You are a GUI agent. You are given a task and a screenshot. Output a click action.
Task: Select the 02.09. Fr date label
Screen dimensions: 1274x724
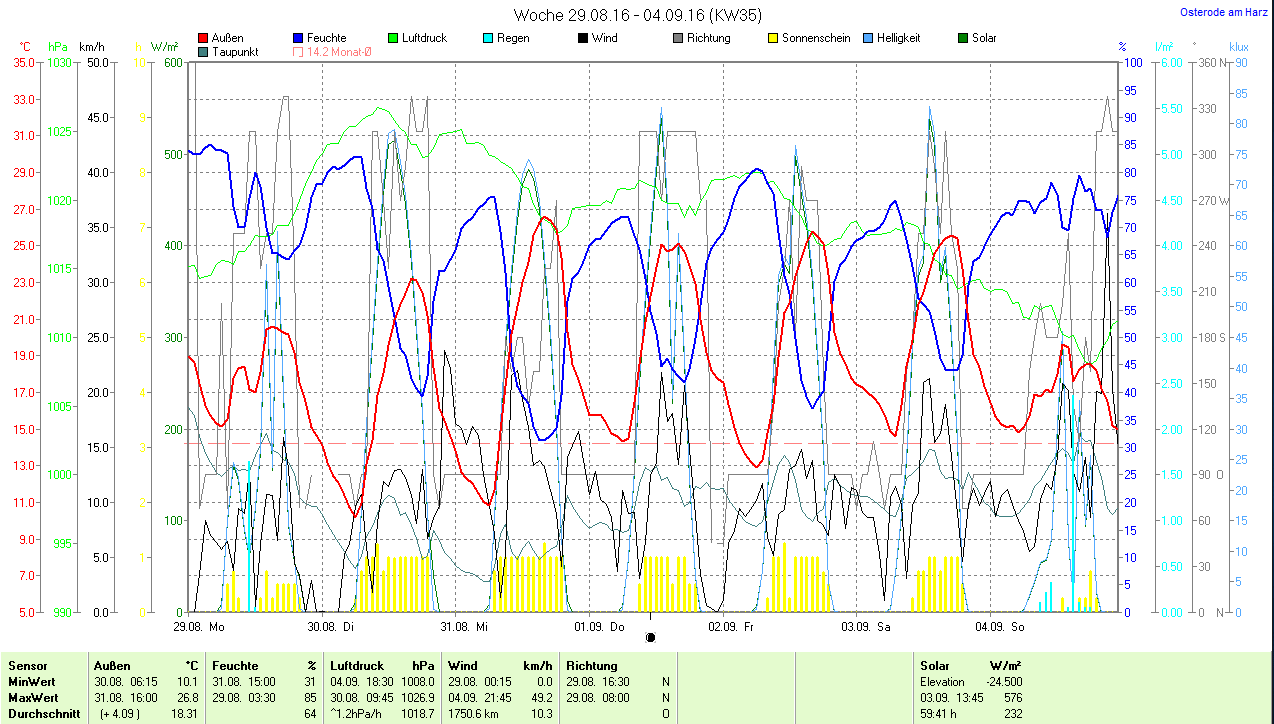(x=730, y=627)
